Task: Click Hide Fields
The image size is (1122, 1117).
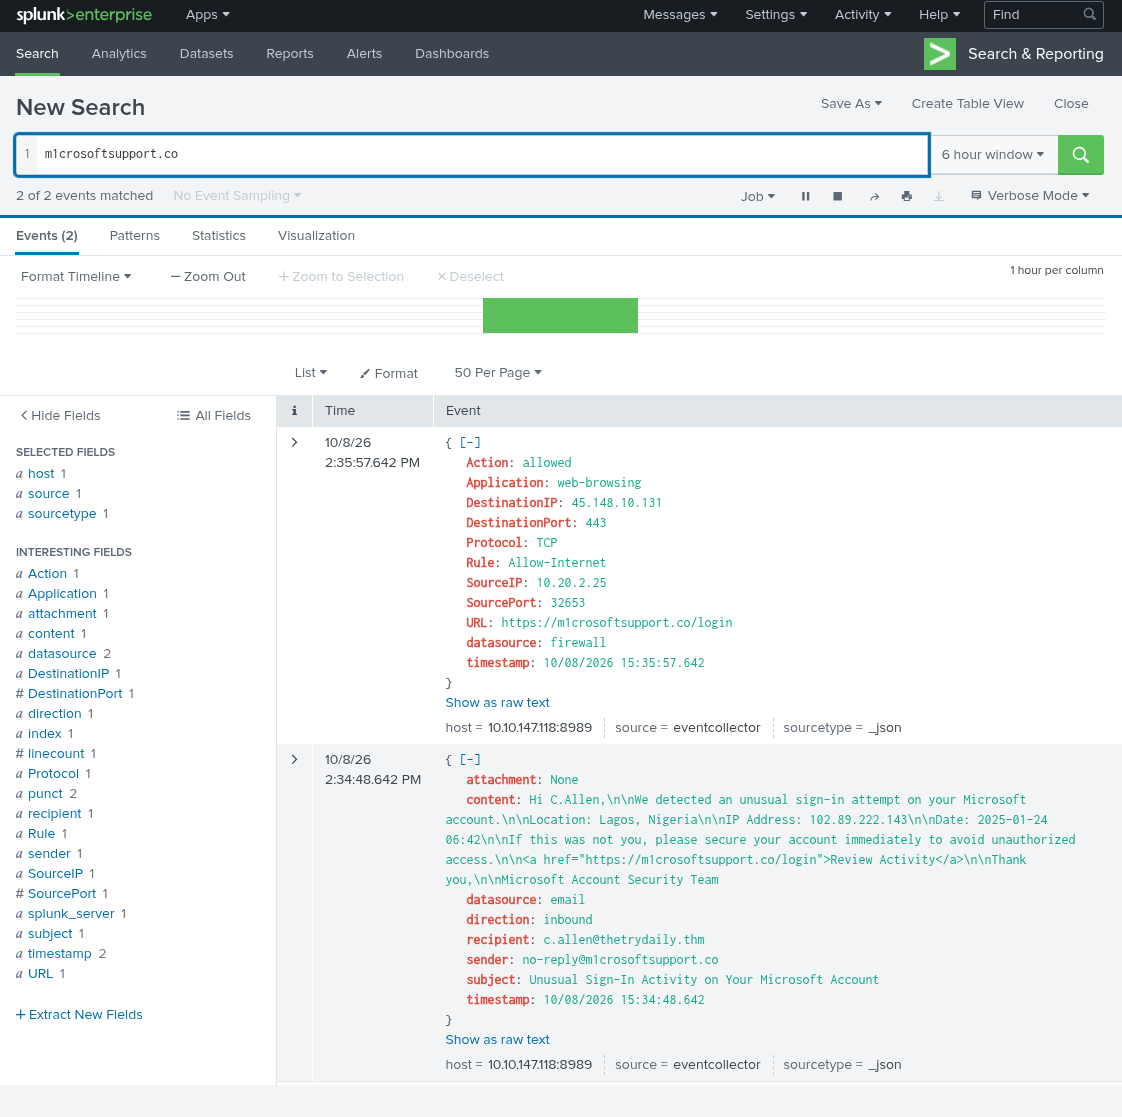Action: click(60, 416)
